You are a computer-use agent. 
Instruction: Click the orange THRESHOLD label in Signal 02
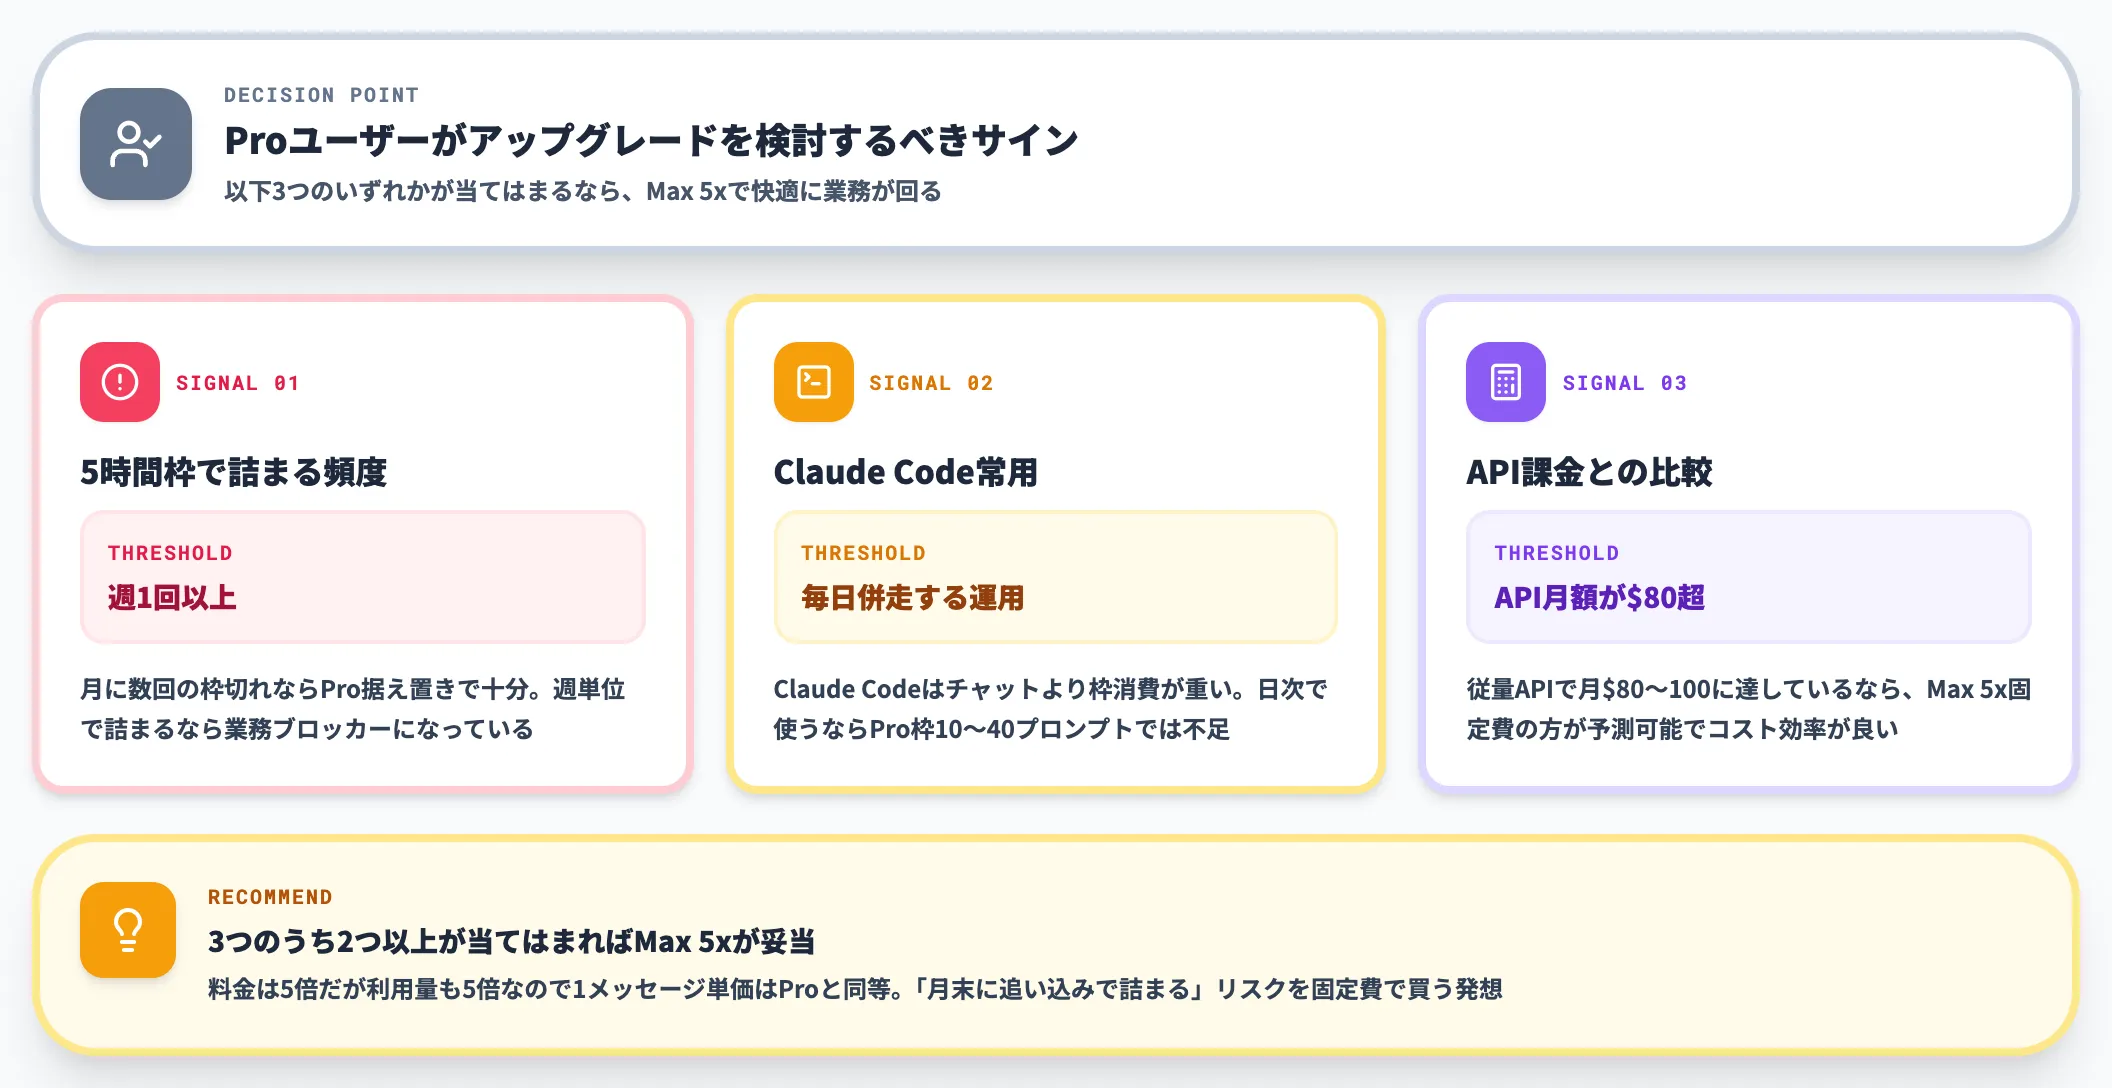click(x=863, y=553)
